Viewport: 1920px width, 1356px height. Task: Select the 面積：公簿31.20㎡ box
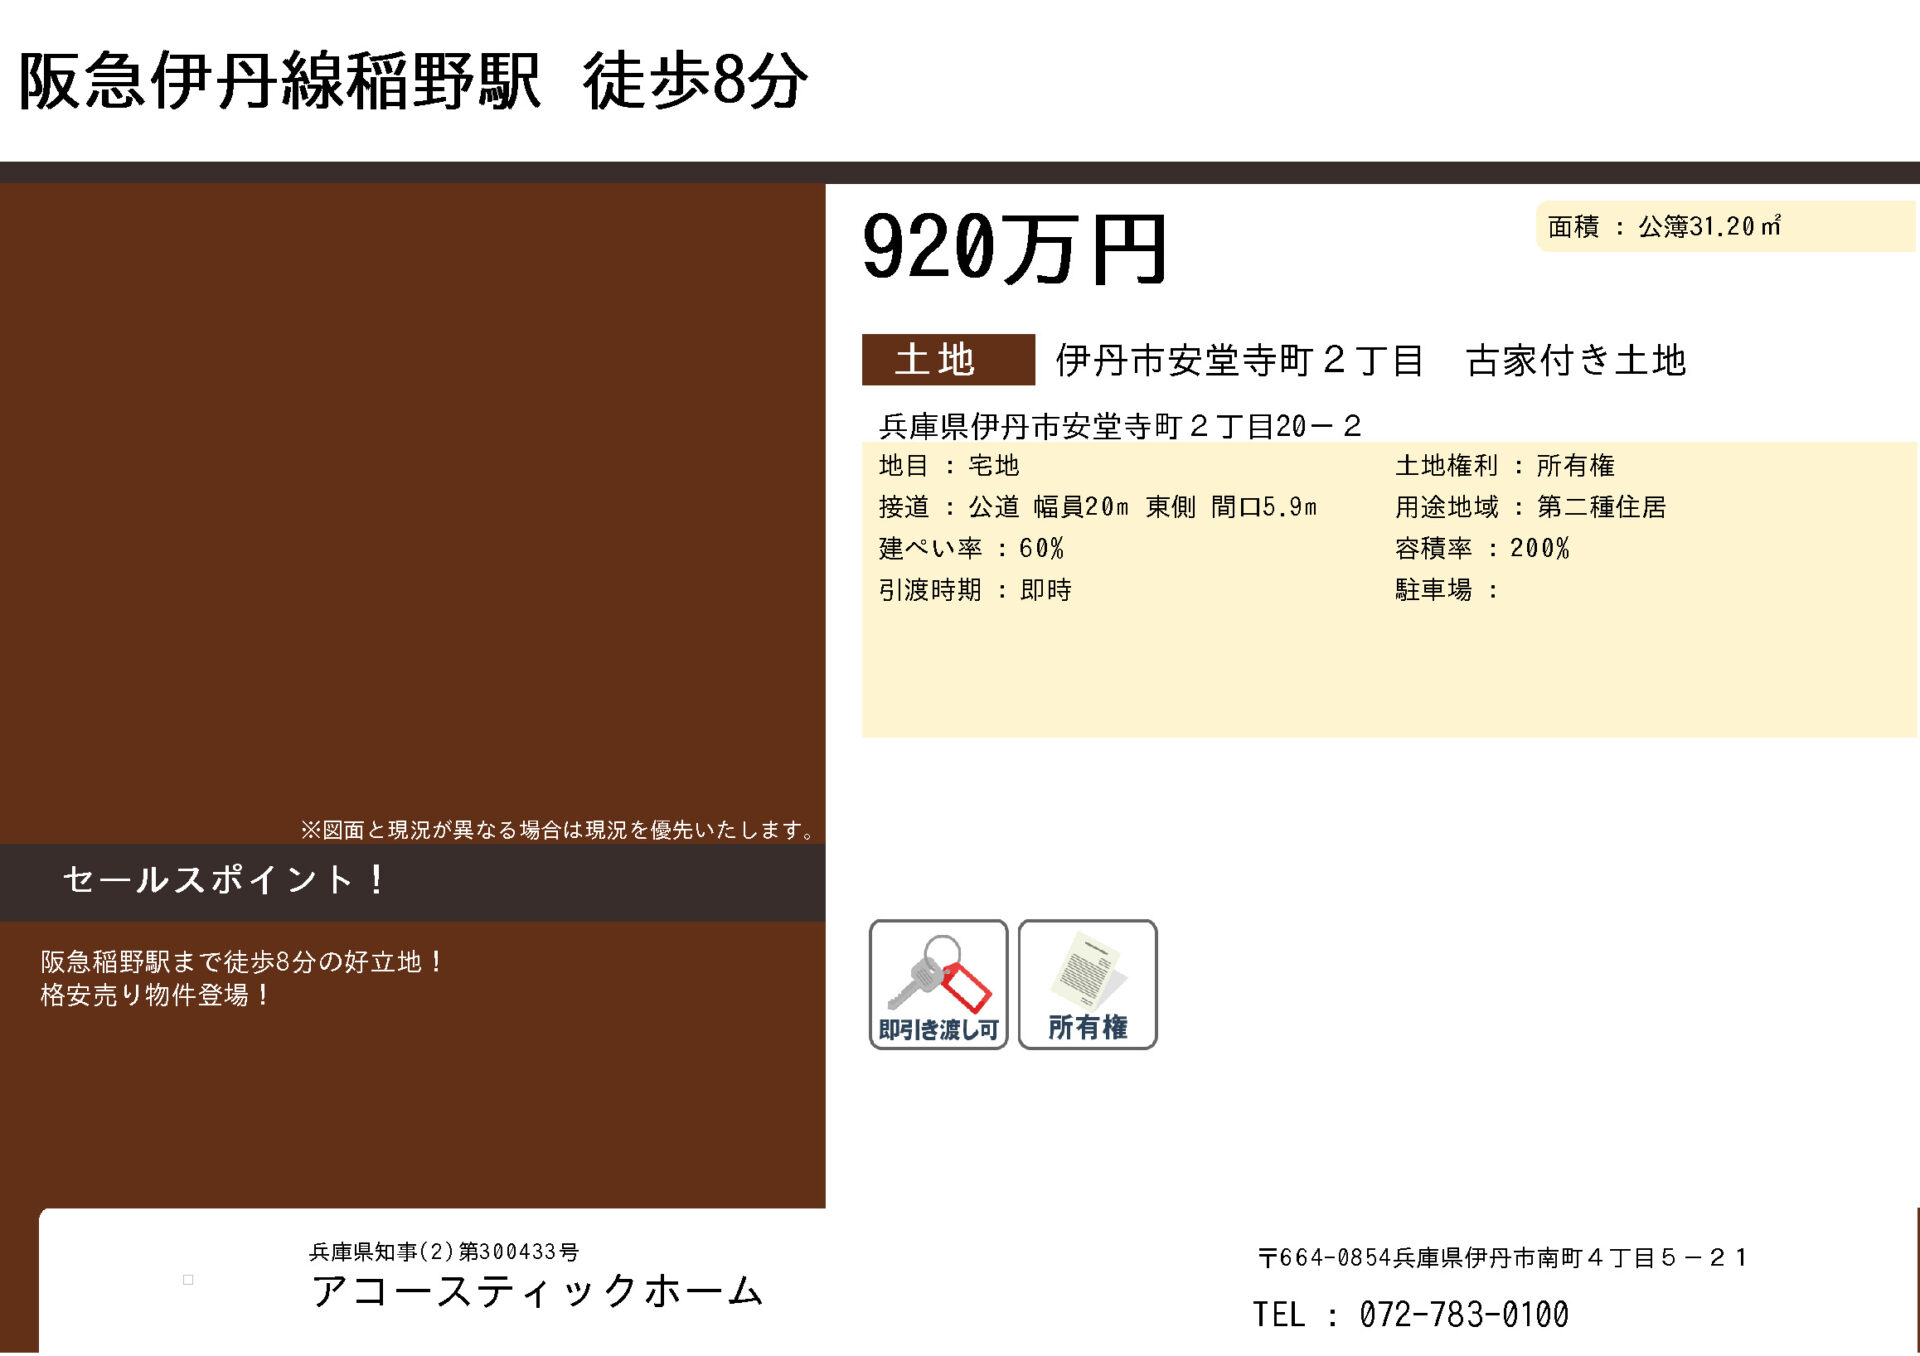1725,226
